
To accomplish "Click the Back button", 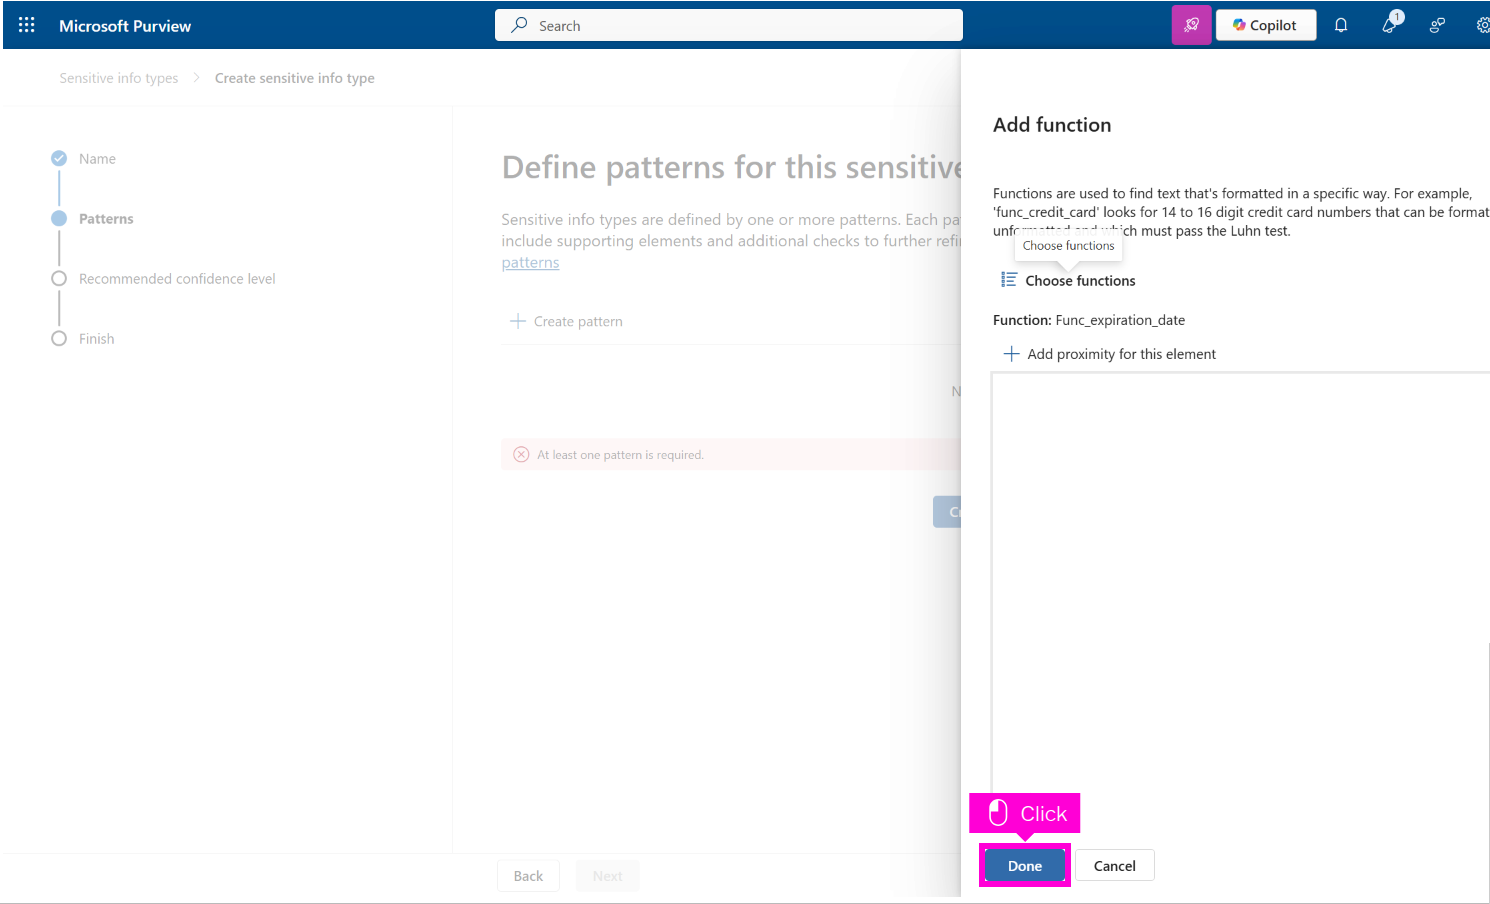I will pyautogui.click(x=528, y=876).
